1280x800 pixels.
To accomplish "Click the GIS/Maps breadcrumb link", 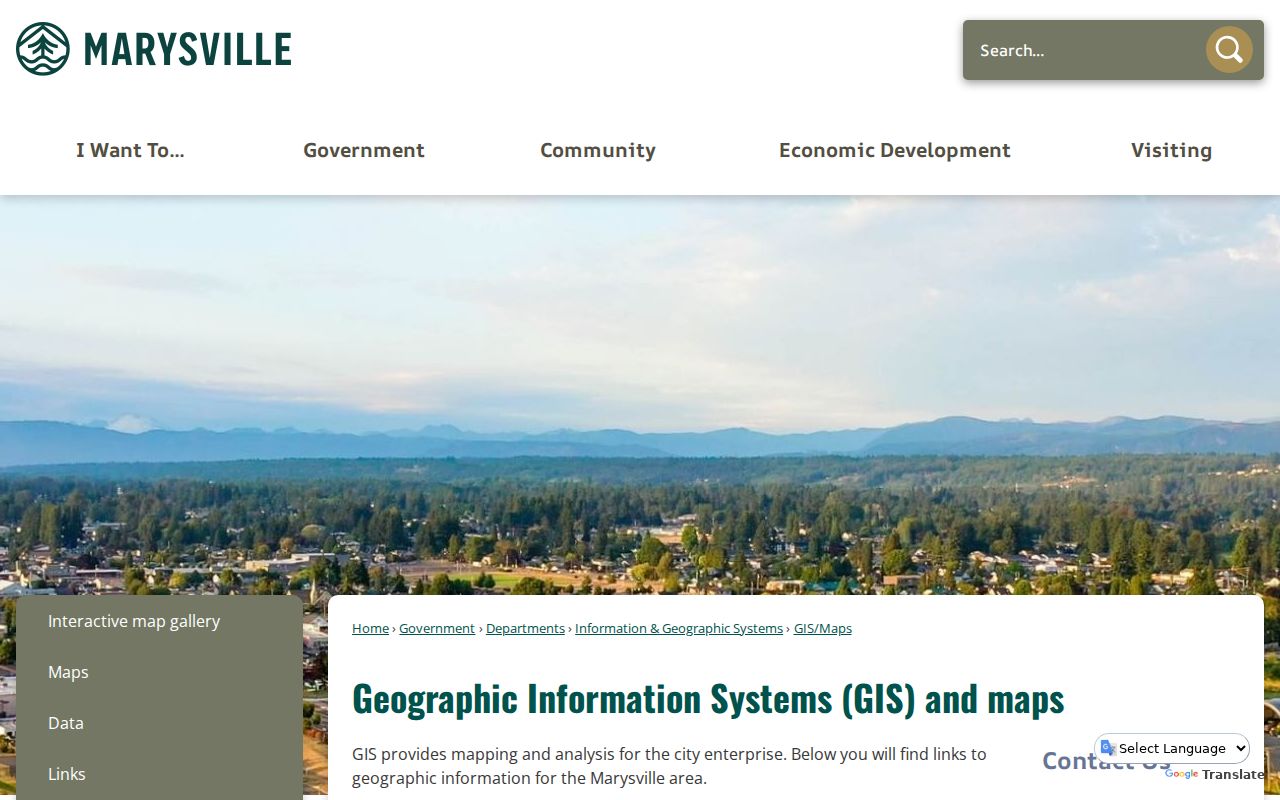I will (x=823, y=628).
